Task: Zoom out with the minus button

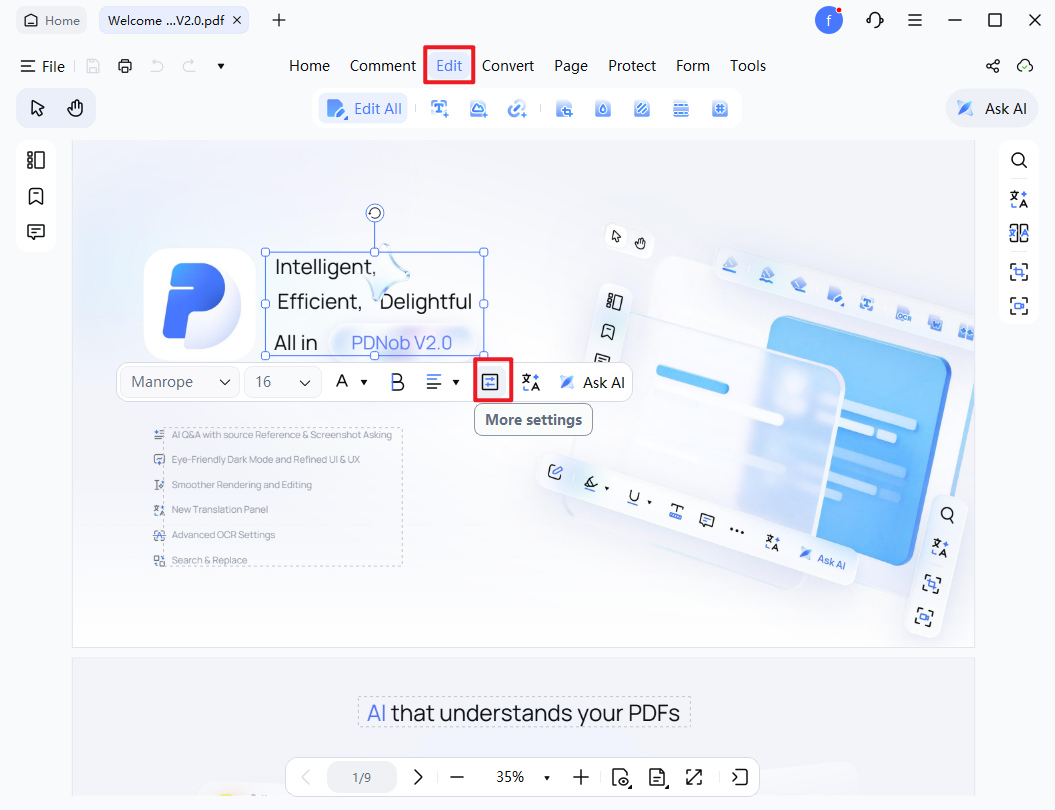Action: point(457,777)
